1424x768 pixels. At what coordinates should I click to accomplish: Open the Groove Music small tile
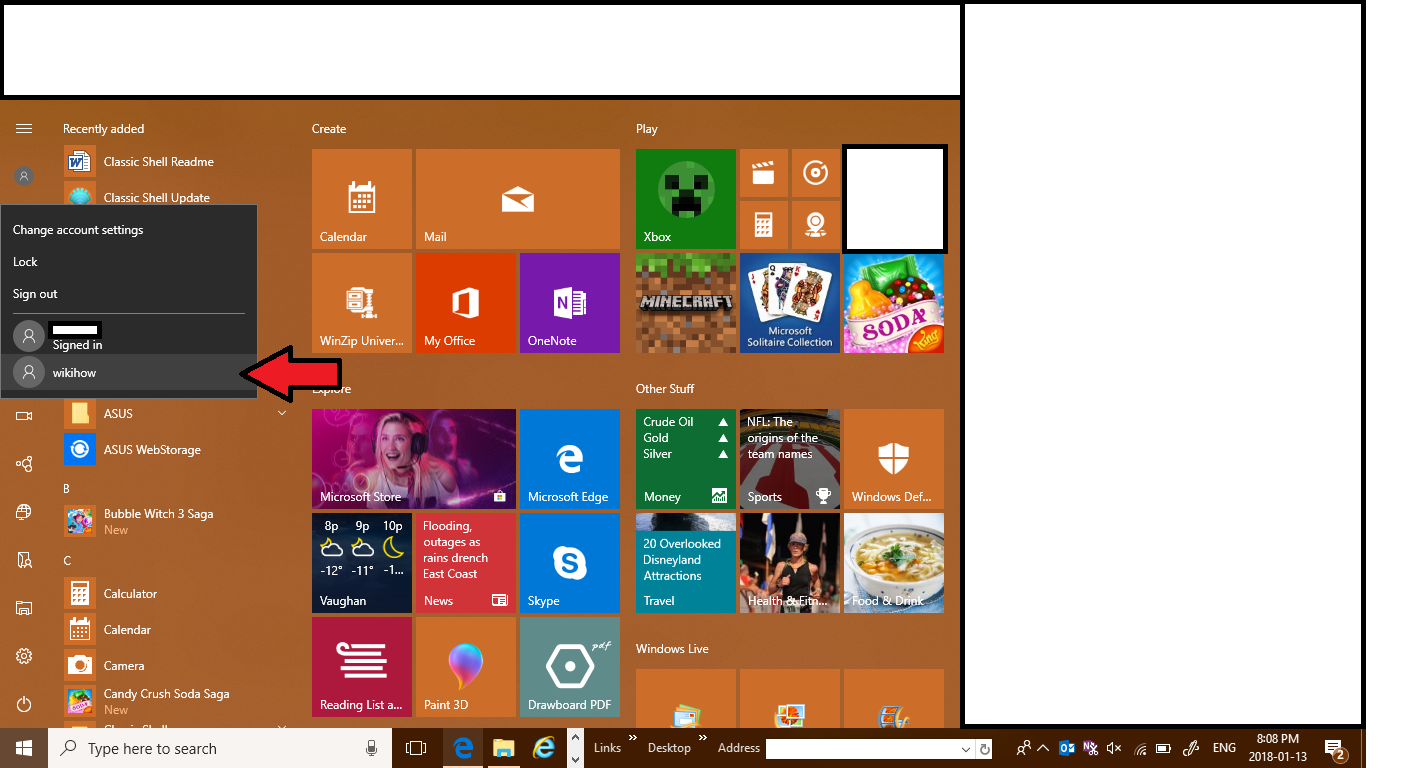pos(816,174)
